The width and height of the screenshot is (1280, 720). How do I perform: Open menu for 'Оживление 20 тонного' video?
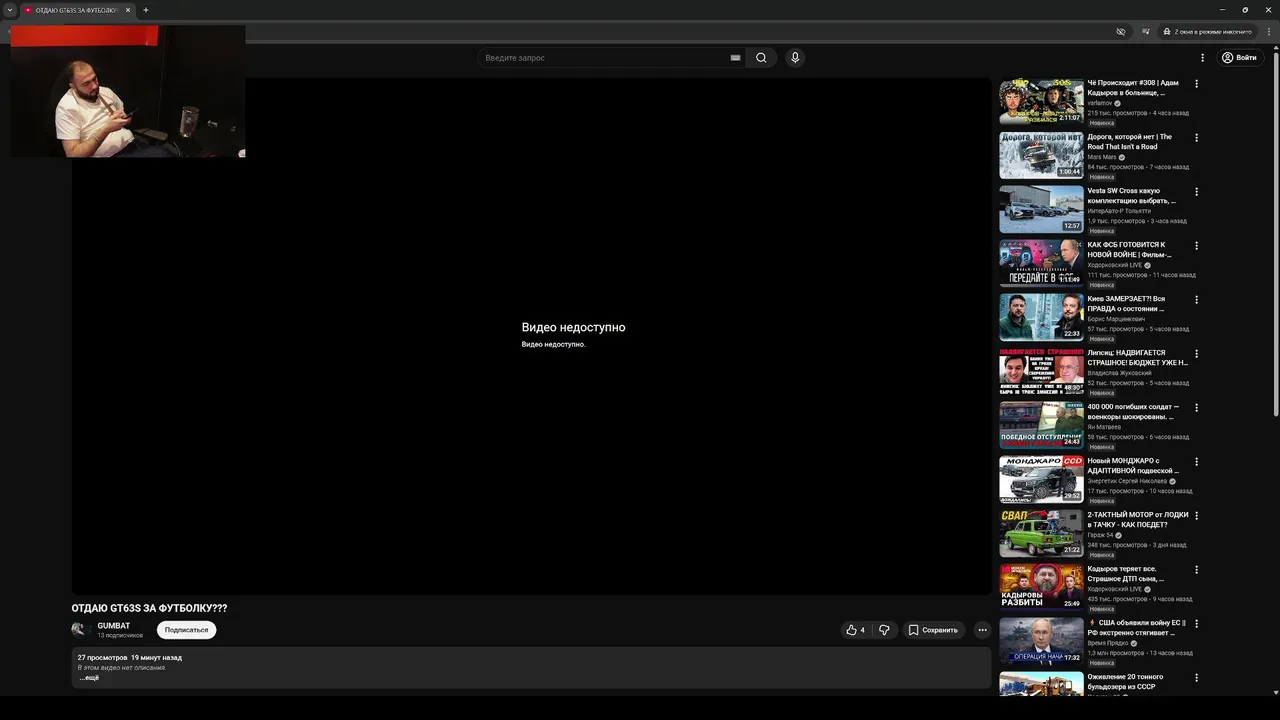coord(1196,678)
